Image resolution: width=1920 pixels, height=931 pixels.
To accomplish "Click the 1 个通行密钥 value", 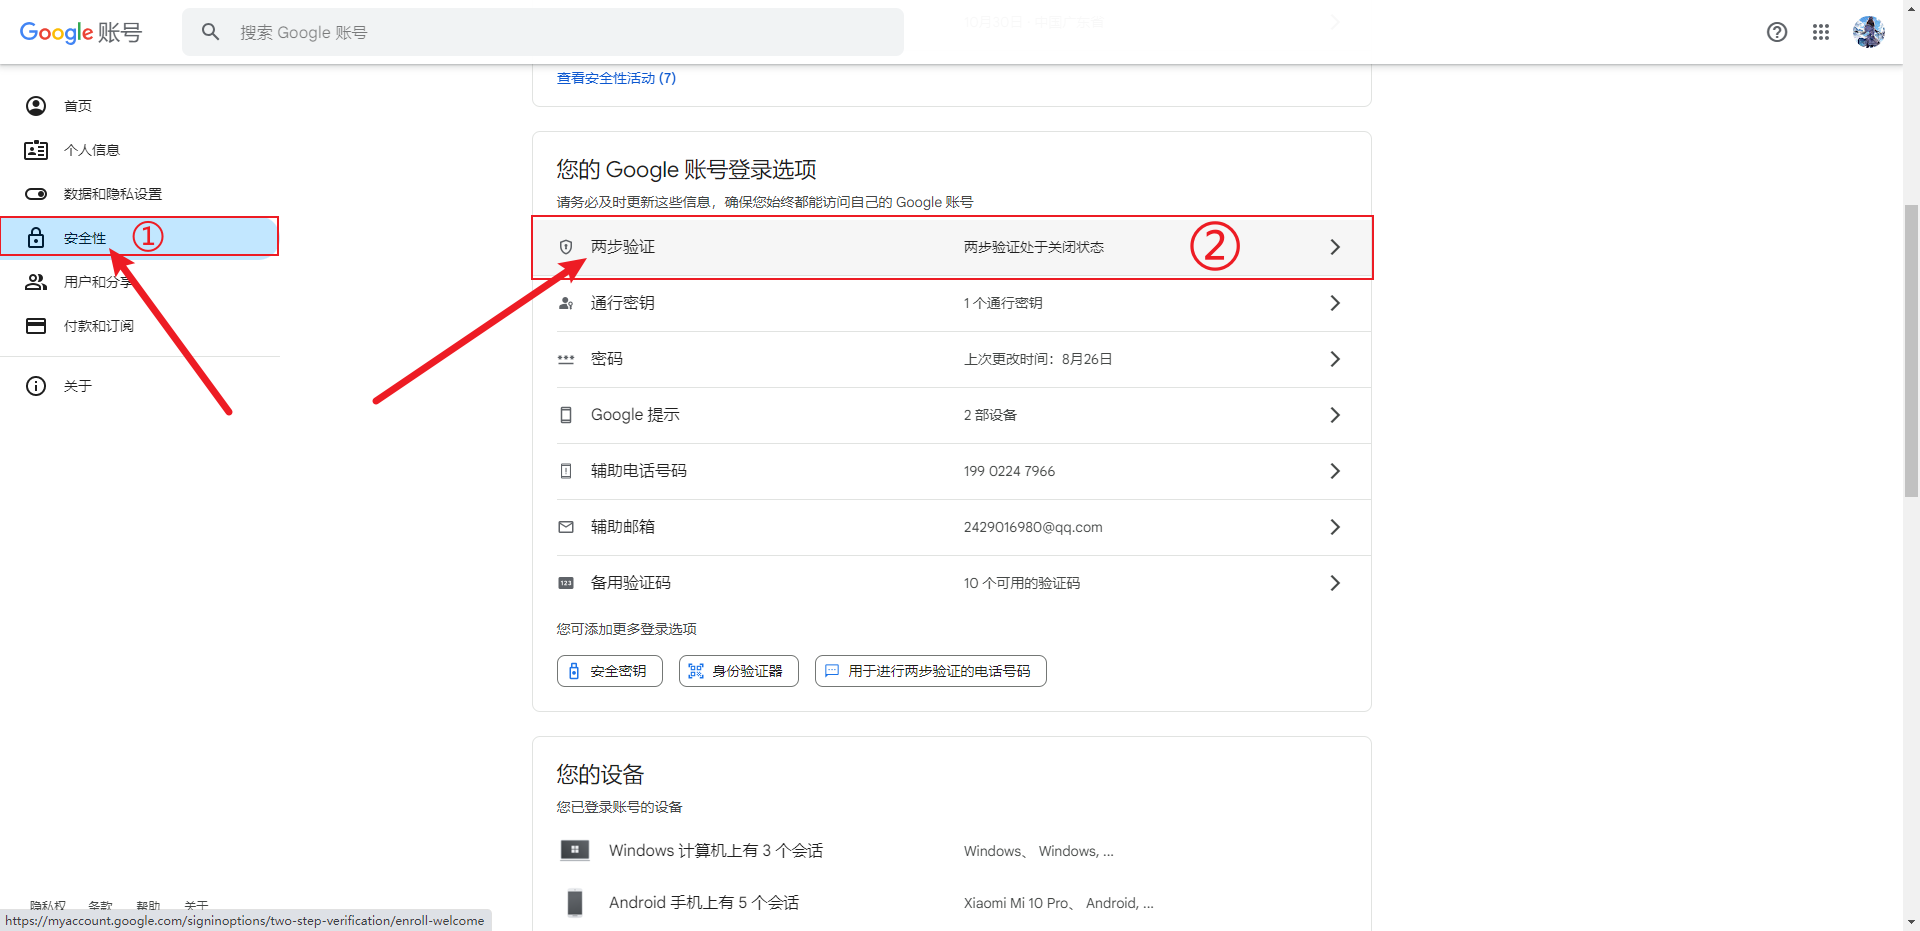I will pos(1003,303).
